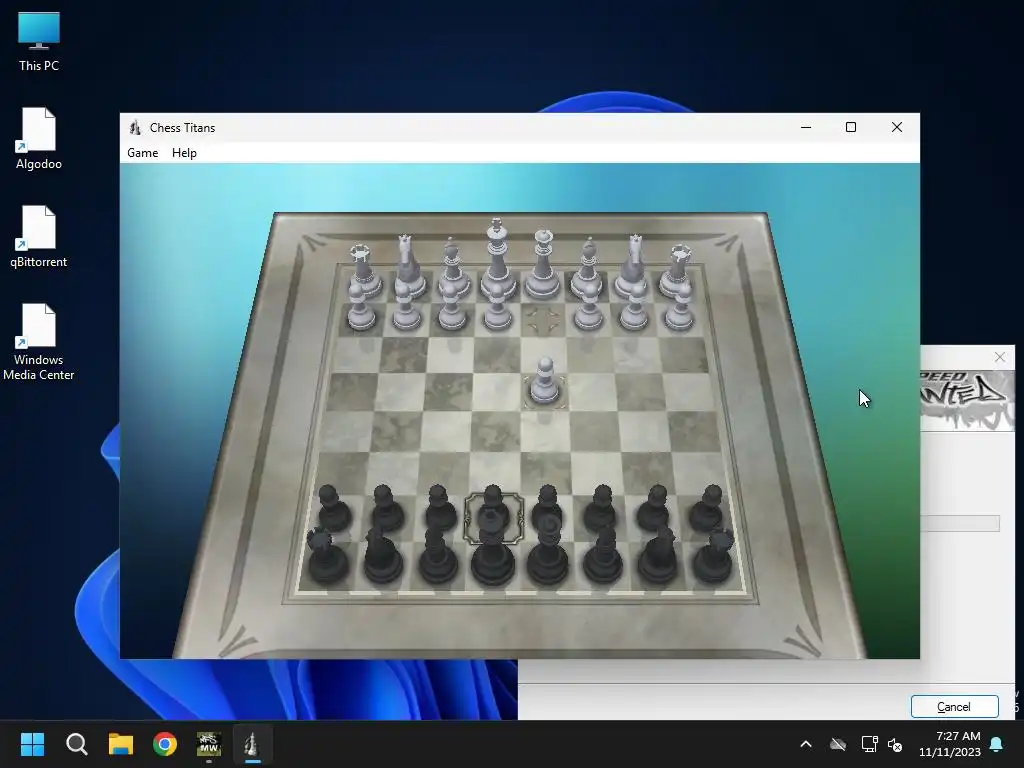The height and width of the screenshot is (768, 1024).
Task: Close the Chess Titans window
Action: pyautogui.click(x=897, y=127)
